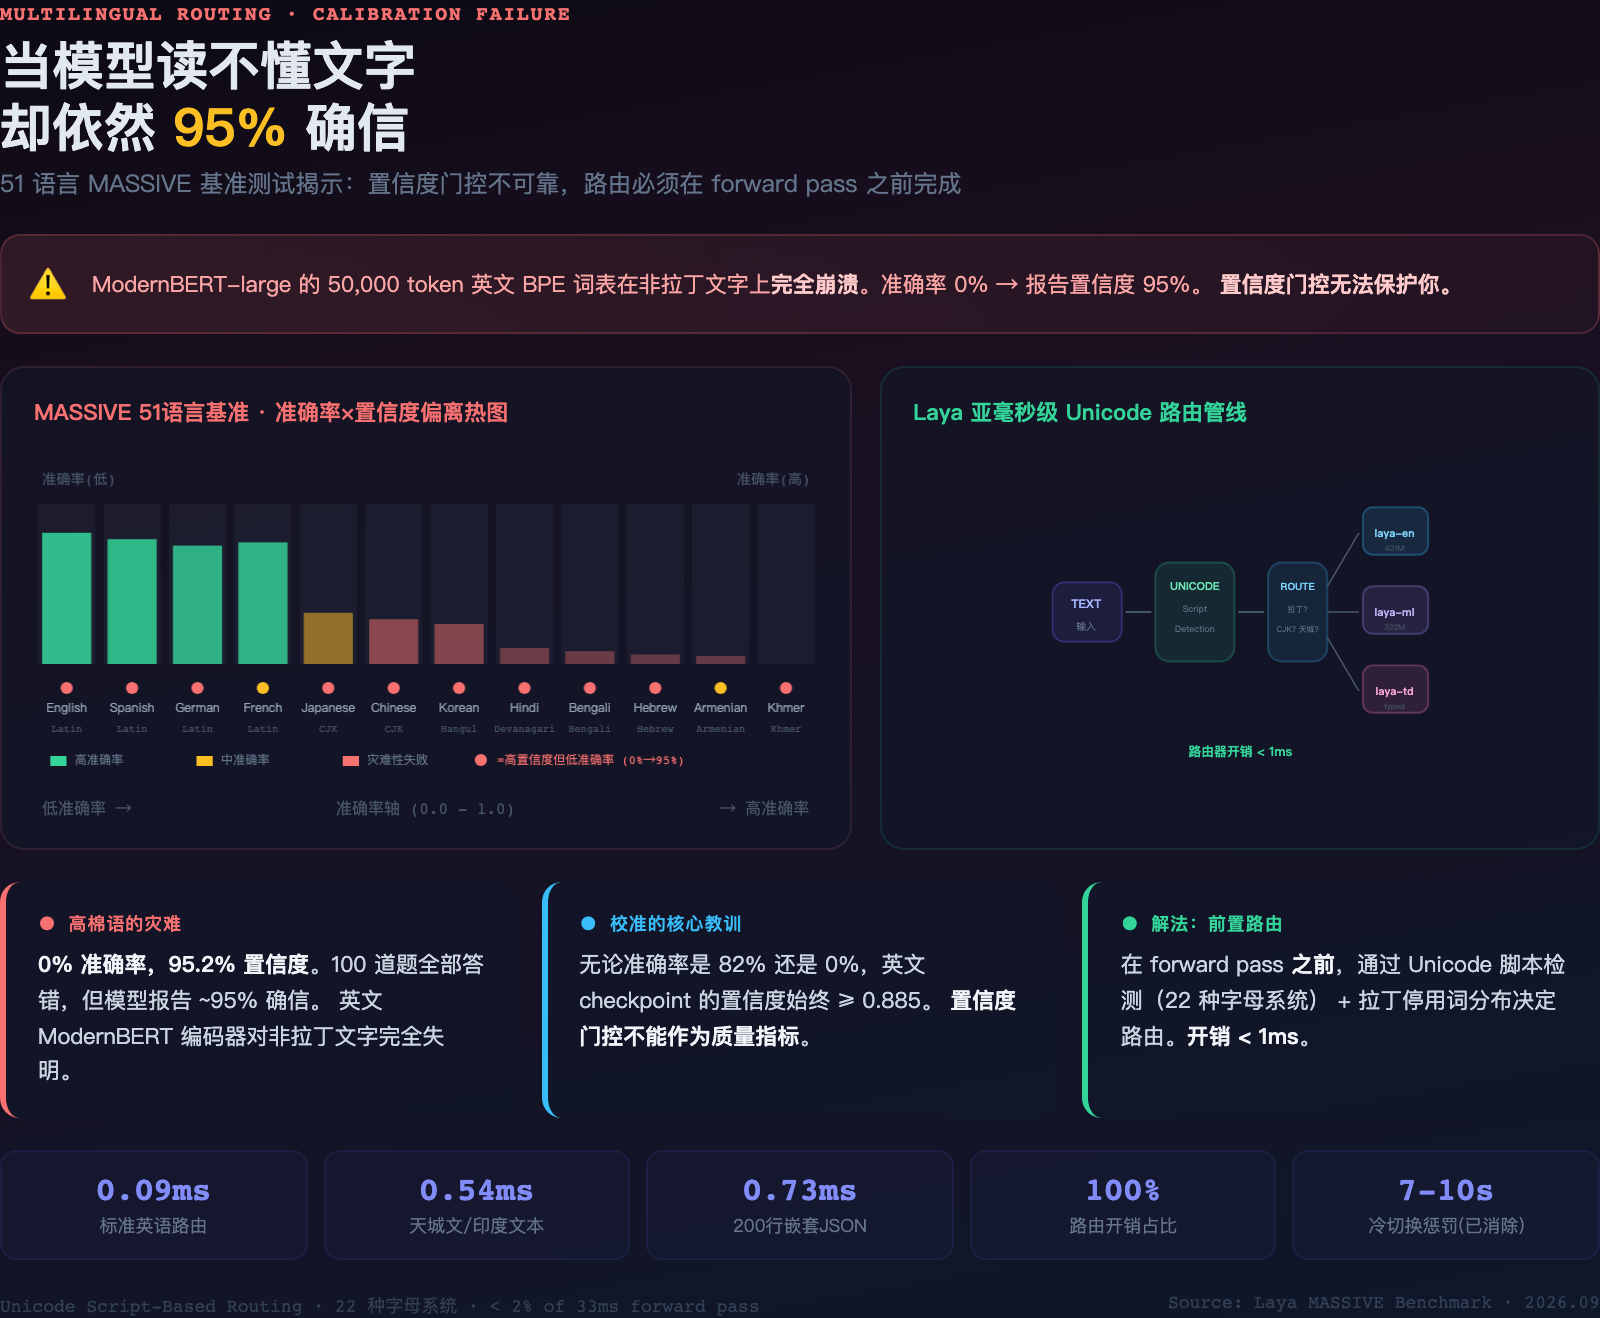Click the Chinese red accuracy bar
This screenshot has width=1600, height=1318.
click(393, 641)
